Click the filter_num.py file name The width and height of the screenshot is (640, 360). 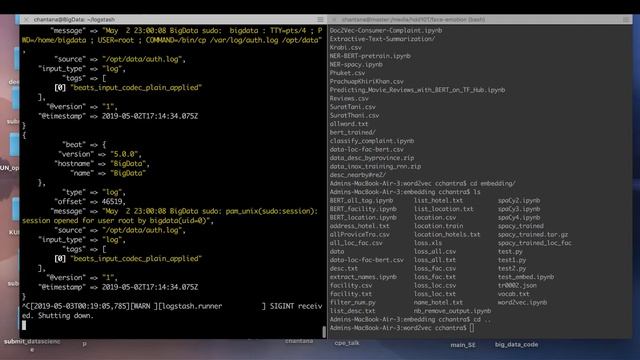(x=352, y=302)
